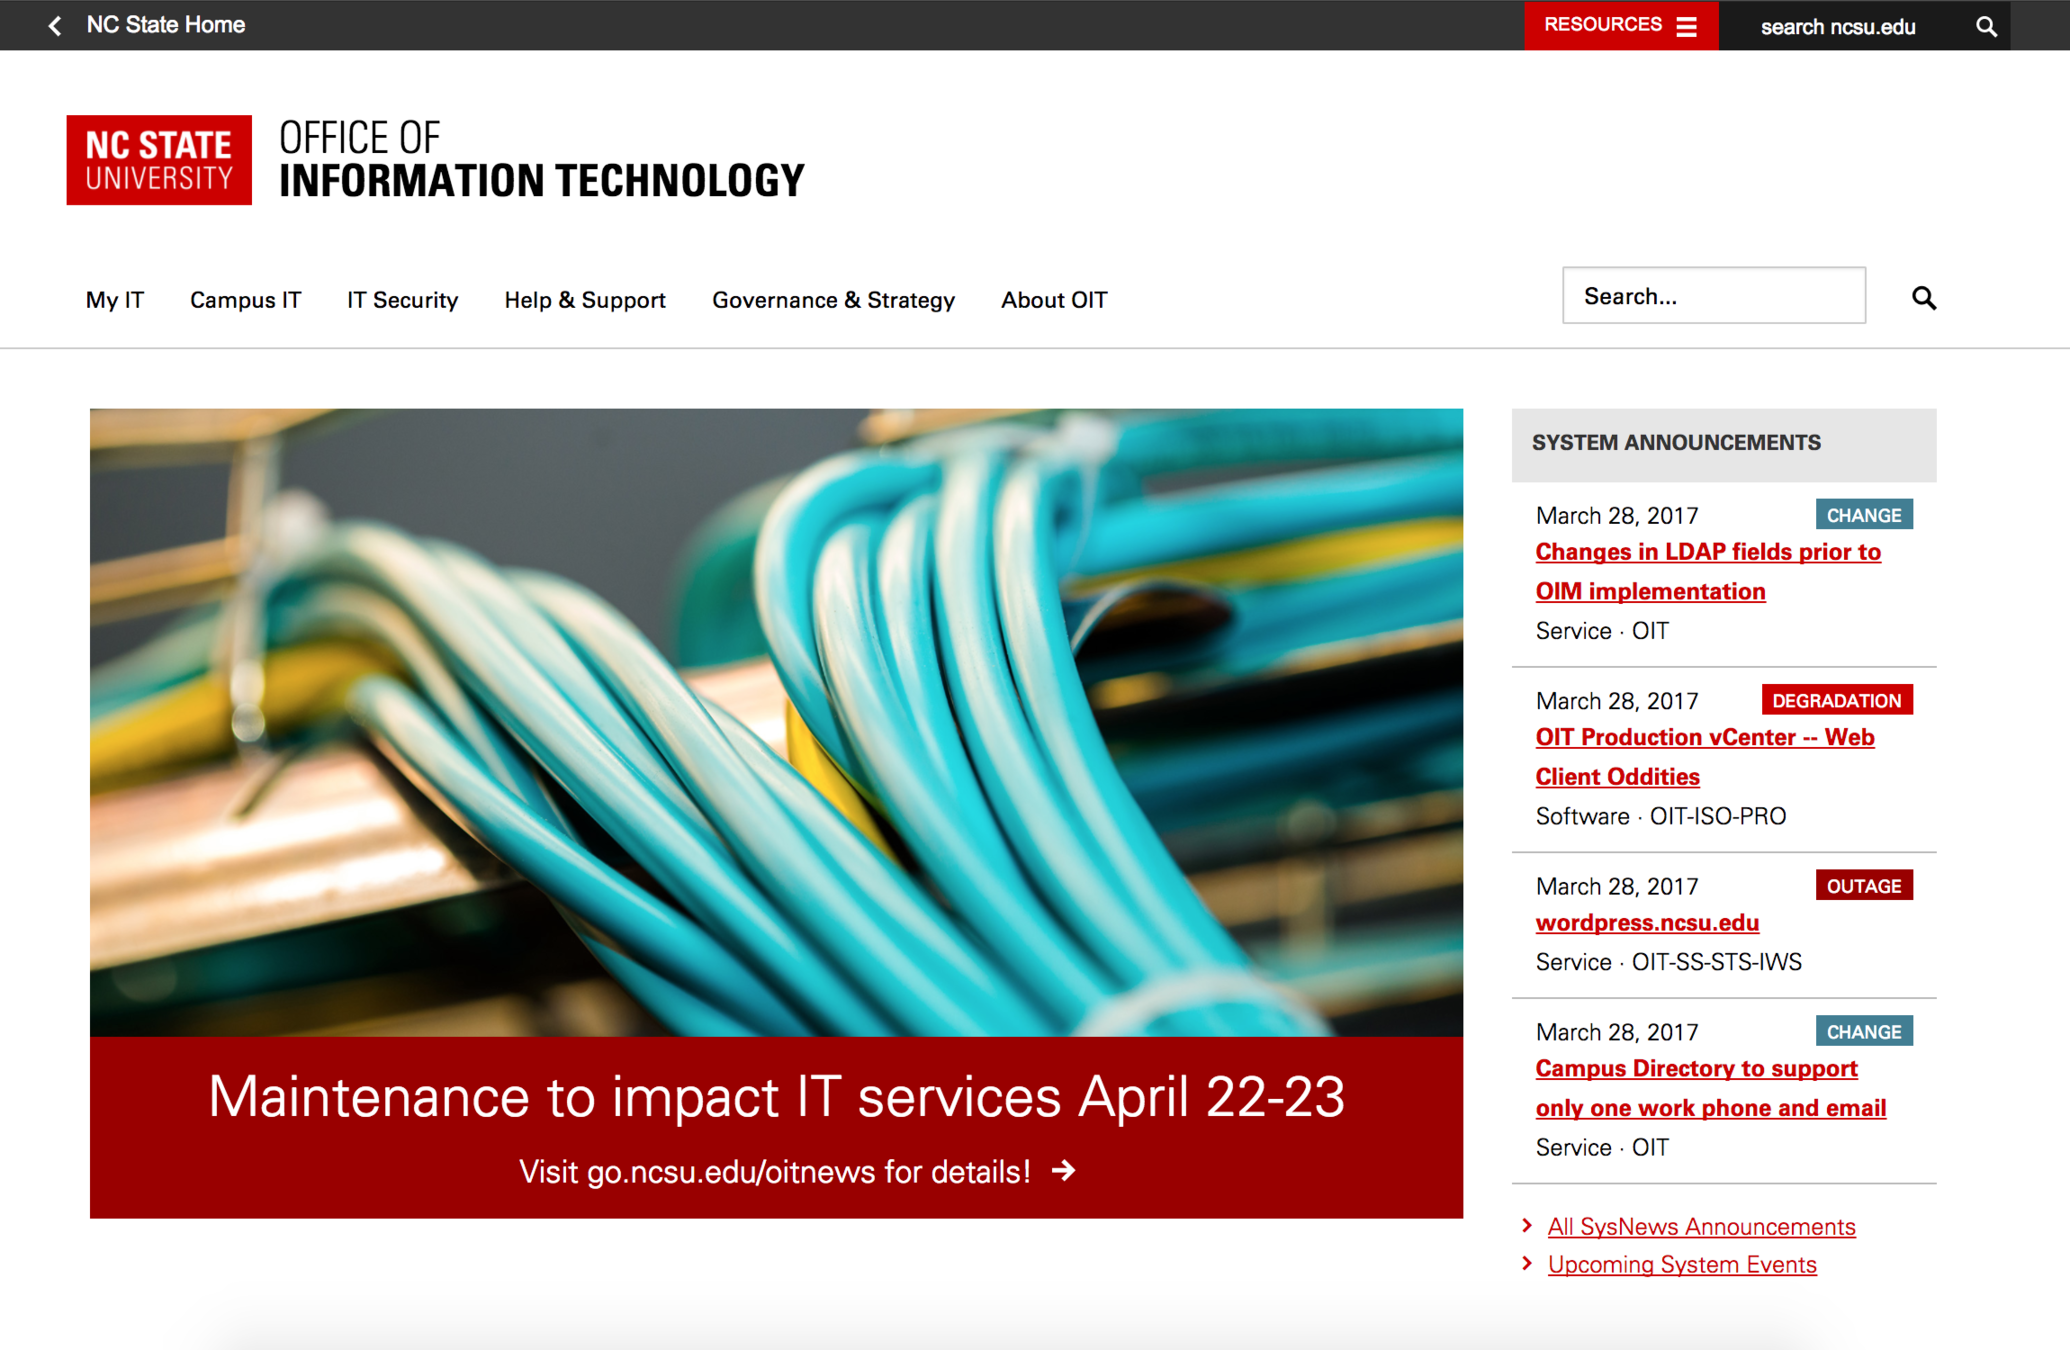Click the back arrow beside NC State Home
The width and height of the screenshot is (2070, 1350).
[x=55, y=25]
